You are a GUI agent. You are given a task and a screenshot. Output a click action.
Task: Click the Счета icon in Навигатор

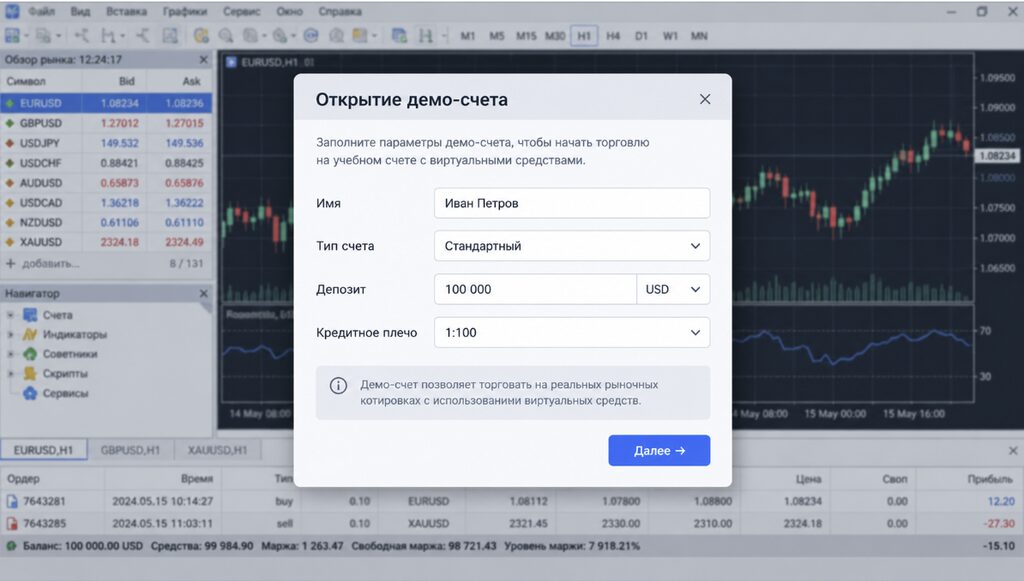30,315
